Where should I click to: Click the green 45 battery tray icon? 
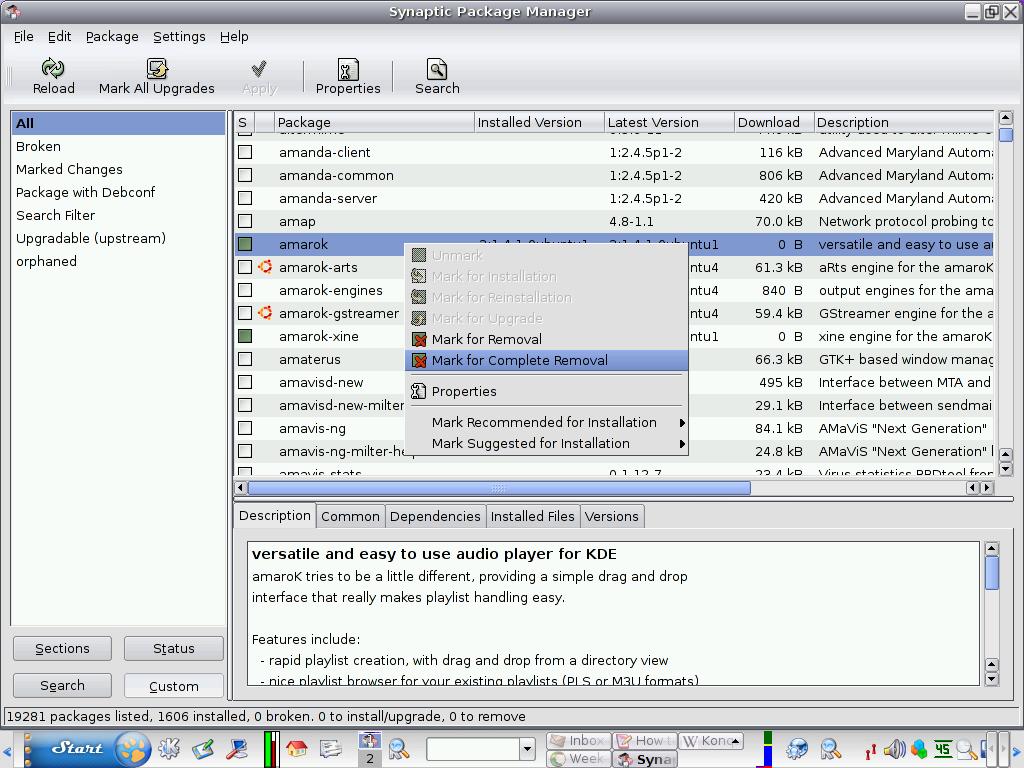(943, 748)
